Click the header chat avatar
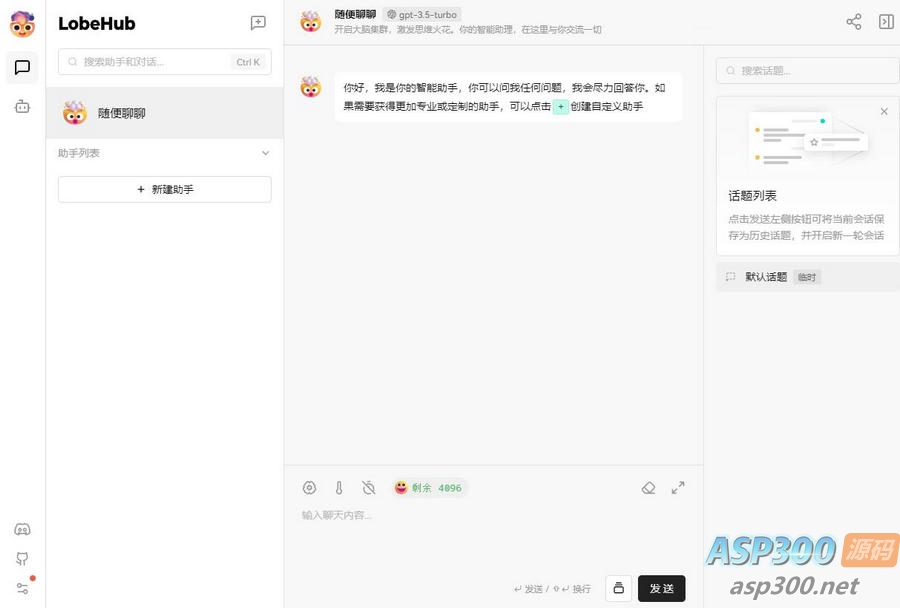This screenshot has height=608, width=900. tap(311, 22)
